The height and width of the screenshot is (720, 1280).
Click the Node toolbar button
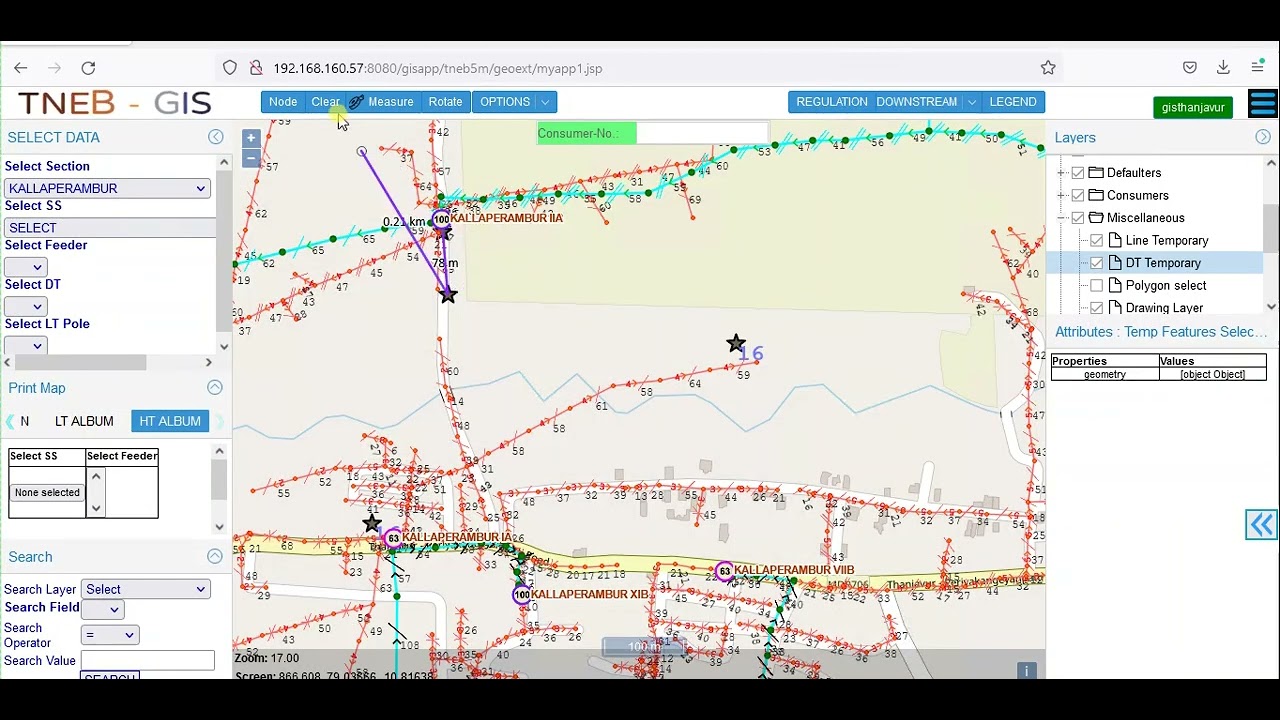coord(283,102)
